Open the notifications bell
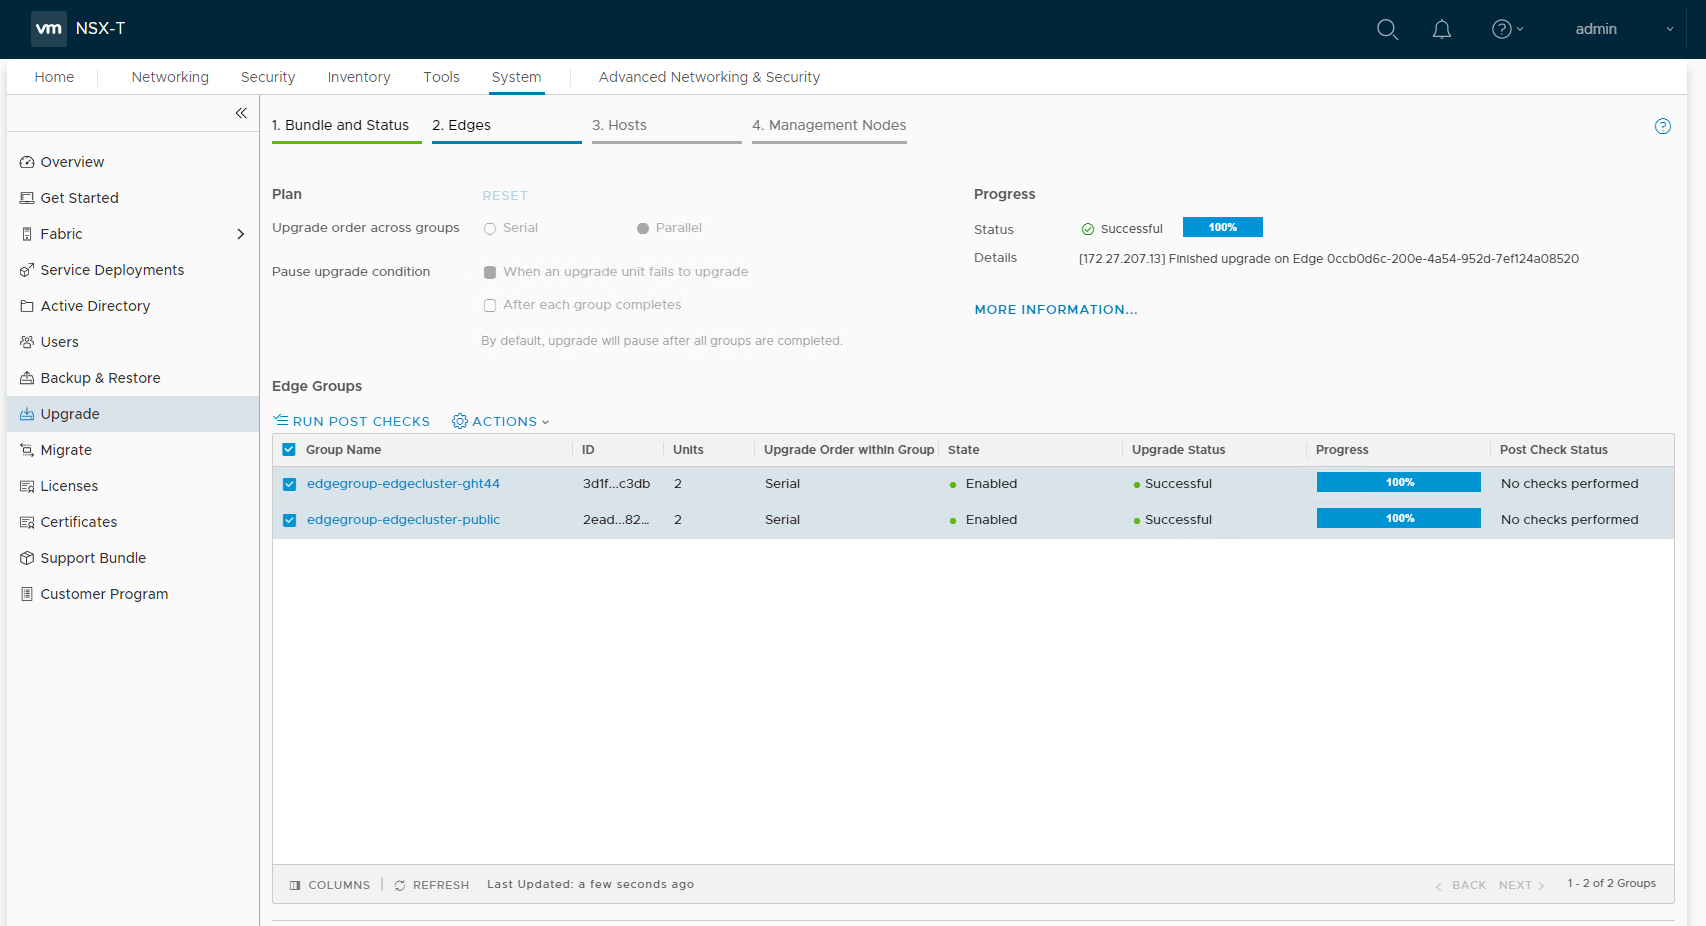This screenshot has width=1706, height=926. click(1441, 29)
